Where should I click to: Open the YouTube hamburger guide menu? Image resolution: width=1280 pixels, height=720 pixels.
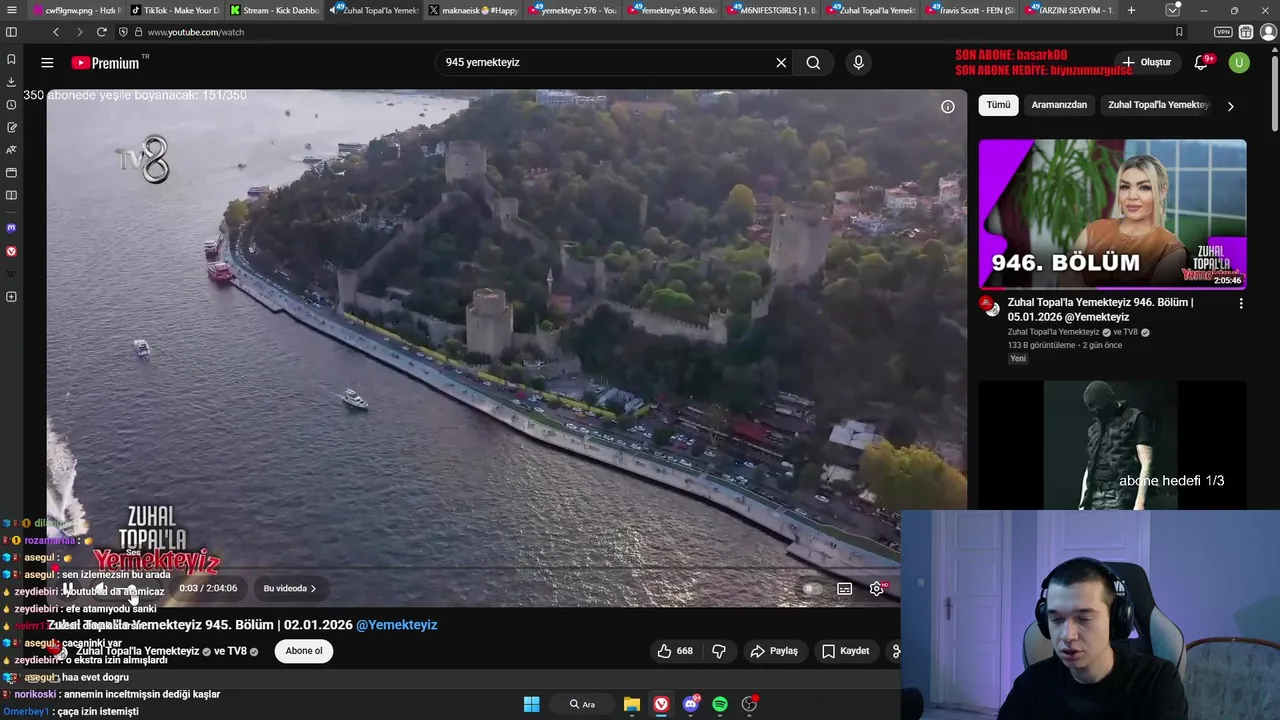(x=47, y=63)
